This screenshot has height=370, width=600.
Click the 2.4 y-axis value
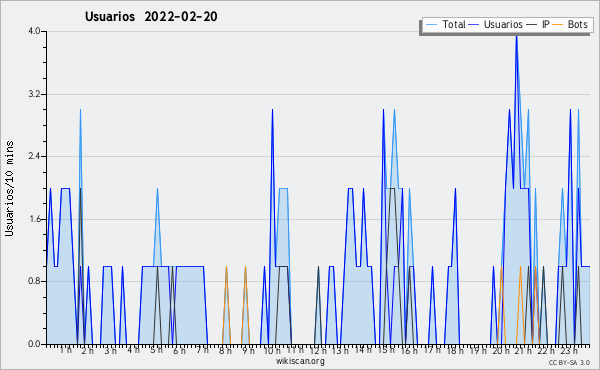coord(34,156)
